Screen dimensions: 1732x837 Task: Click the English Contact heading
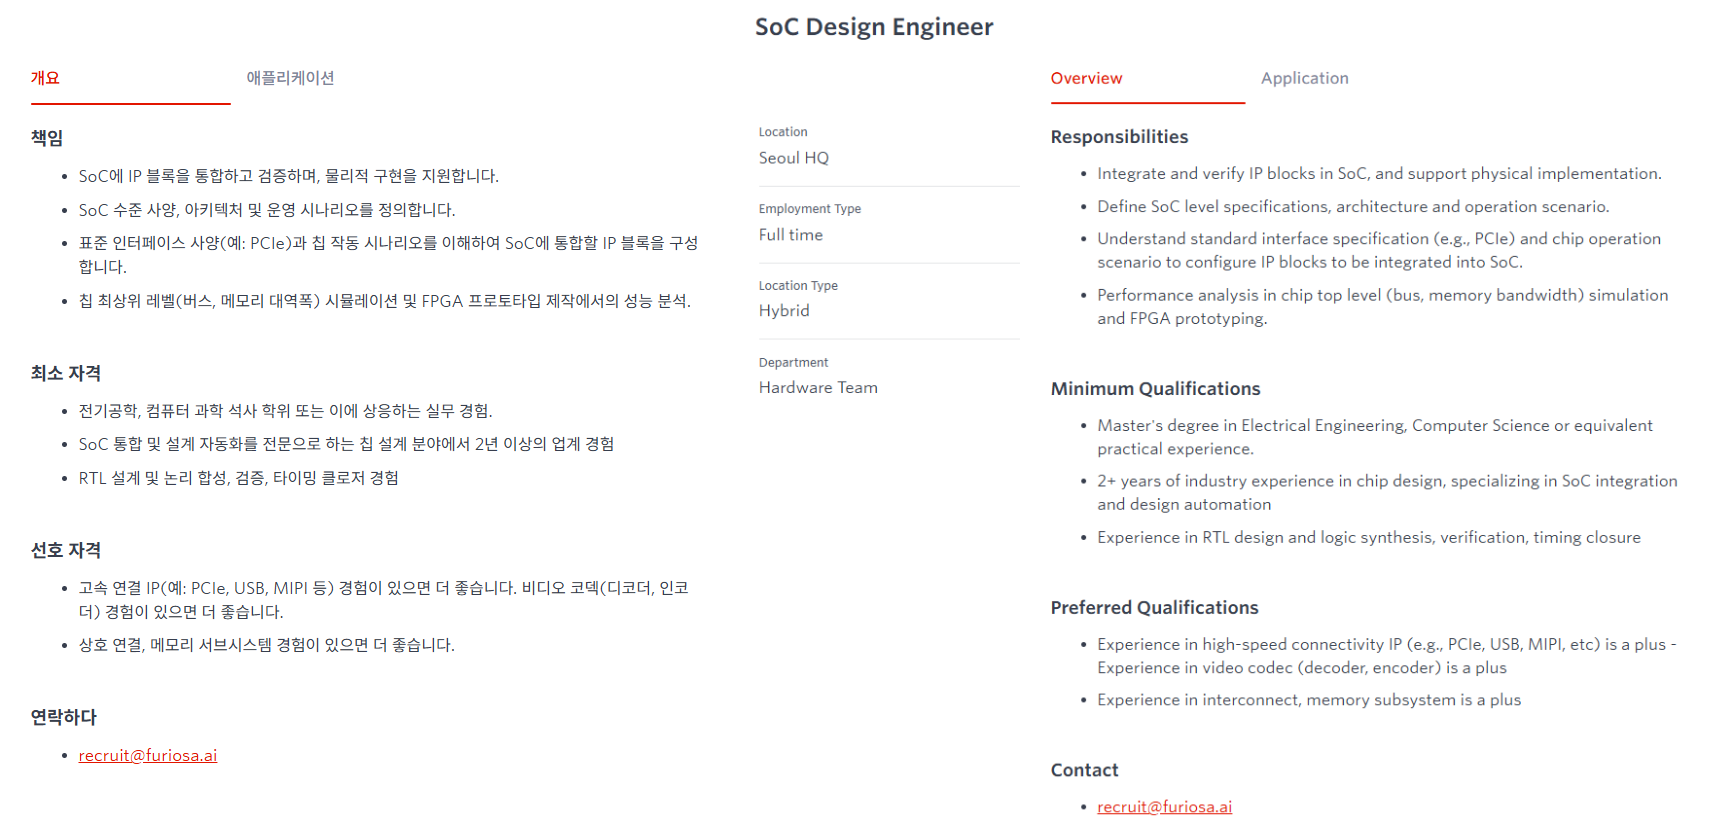point(1084,770)
